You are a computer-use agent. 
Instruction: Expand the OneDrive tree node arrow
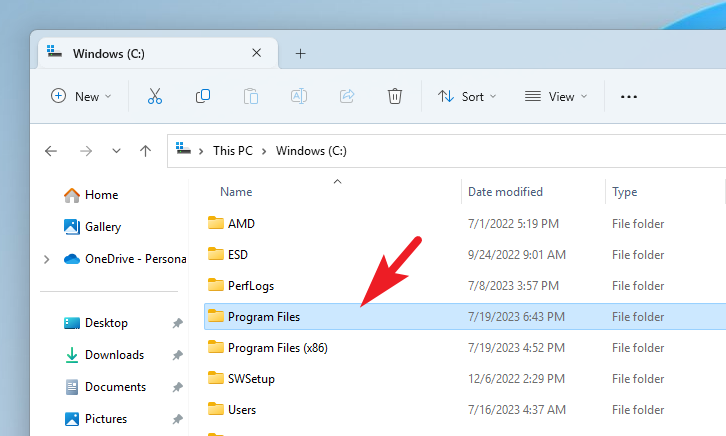pyautogui.click(x=46, y=259)
